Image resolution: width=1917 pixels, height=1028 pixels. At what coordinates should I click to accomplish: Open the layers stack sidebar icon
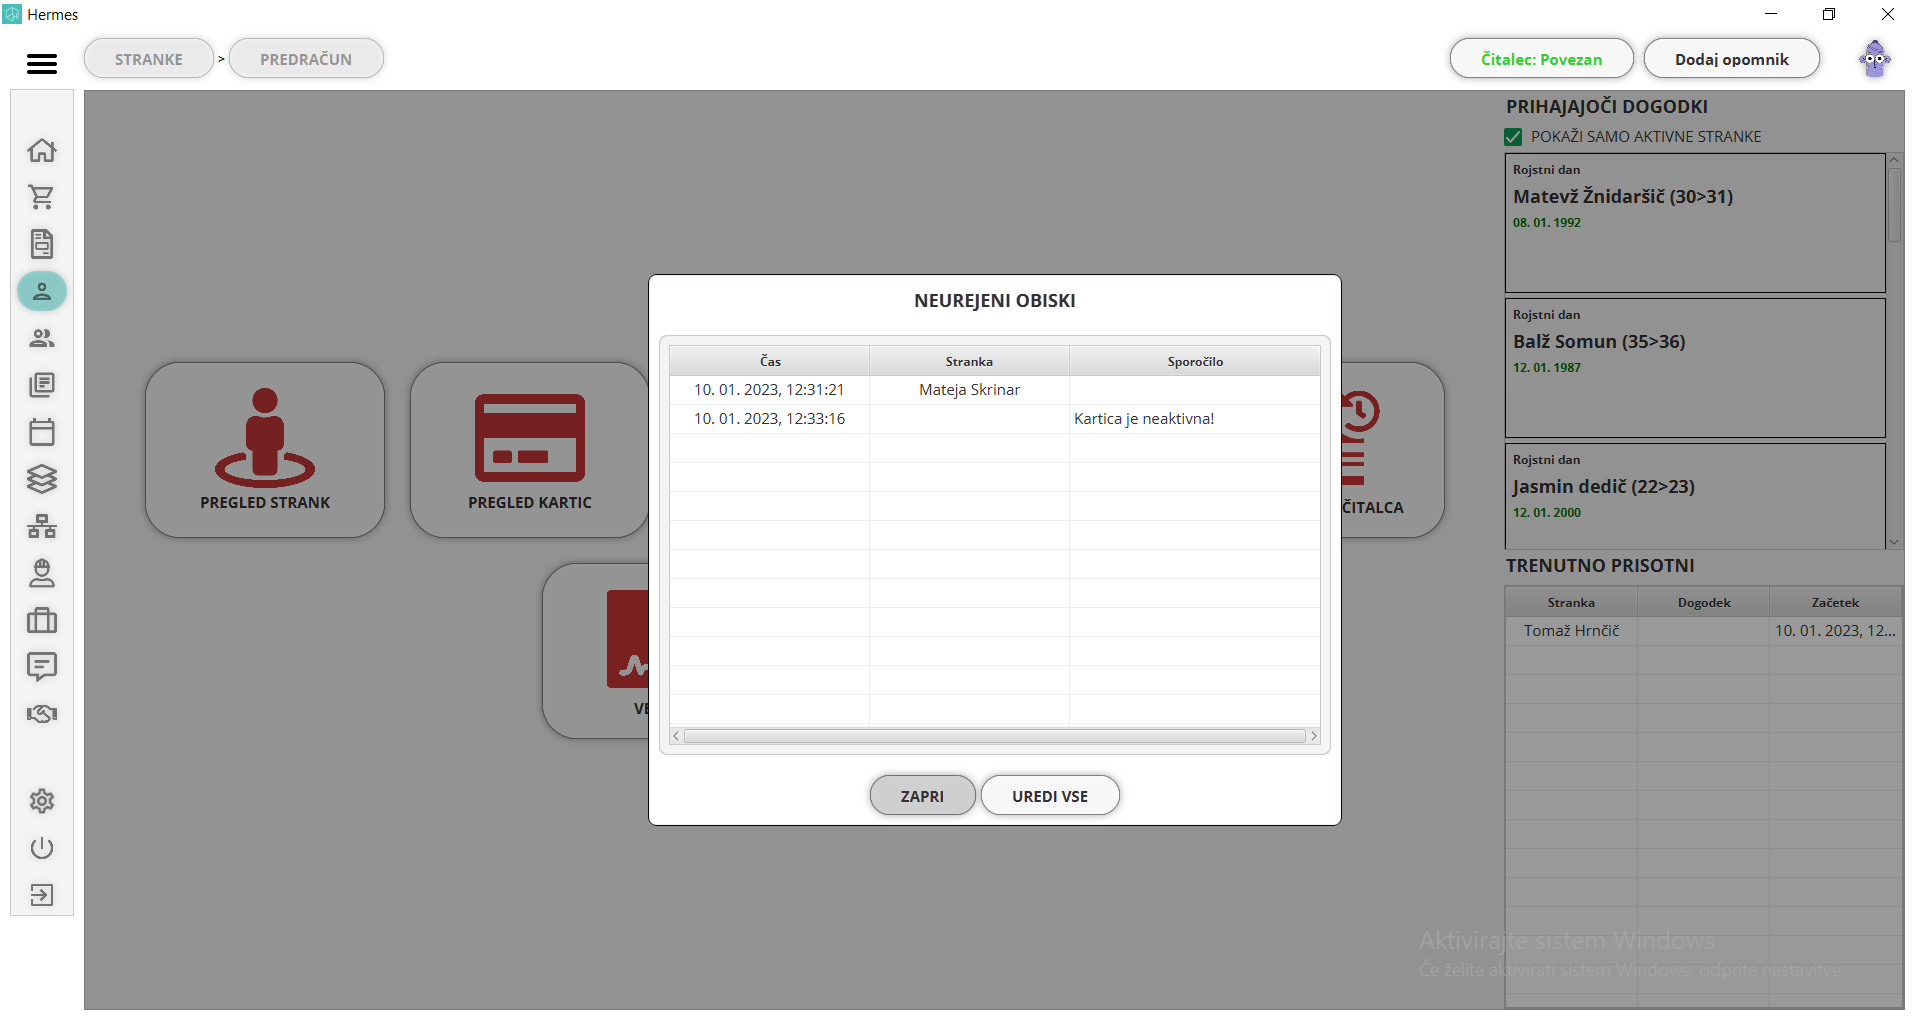42,479
